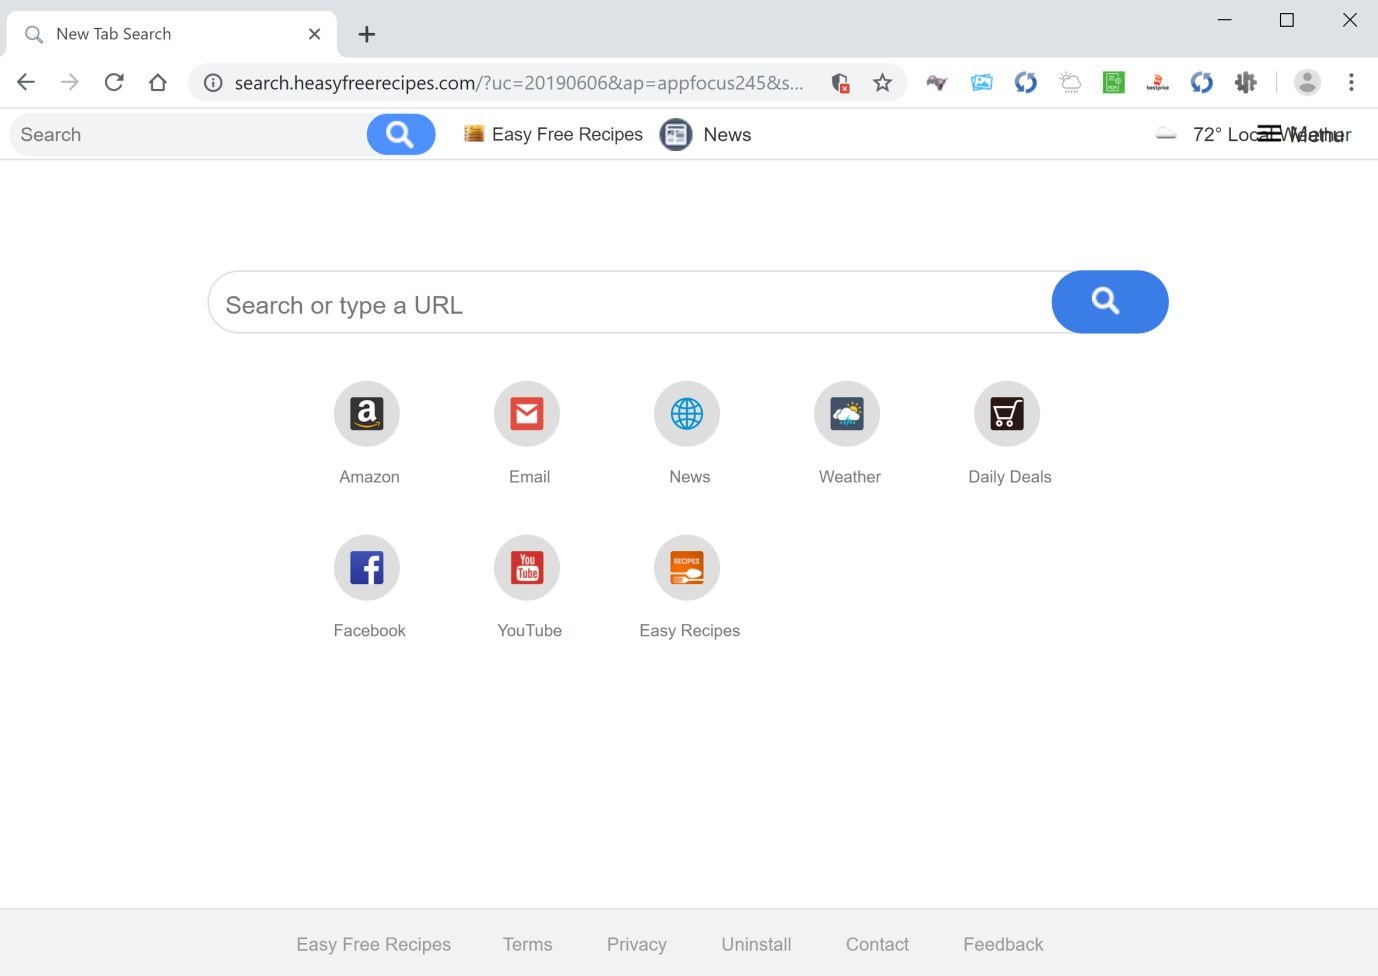1378x976 pixels.
Task: Open the Daily Deals cart icon
Action: tap(1007, 414)
